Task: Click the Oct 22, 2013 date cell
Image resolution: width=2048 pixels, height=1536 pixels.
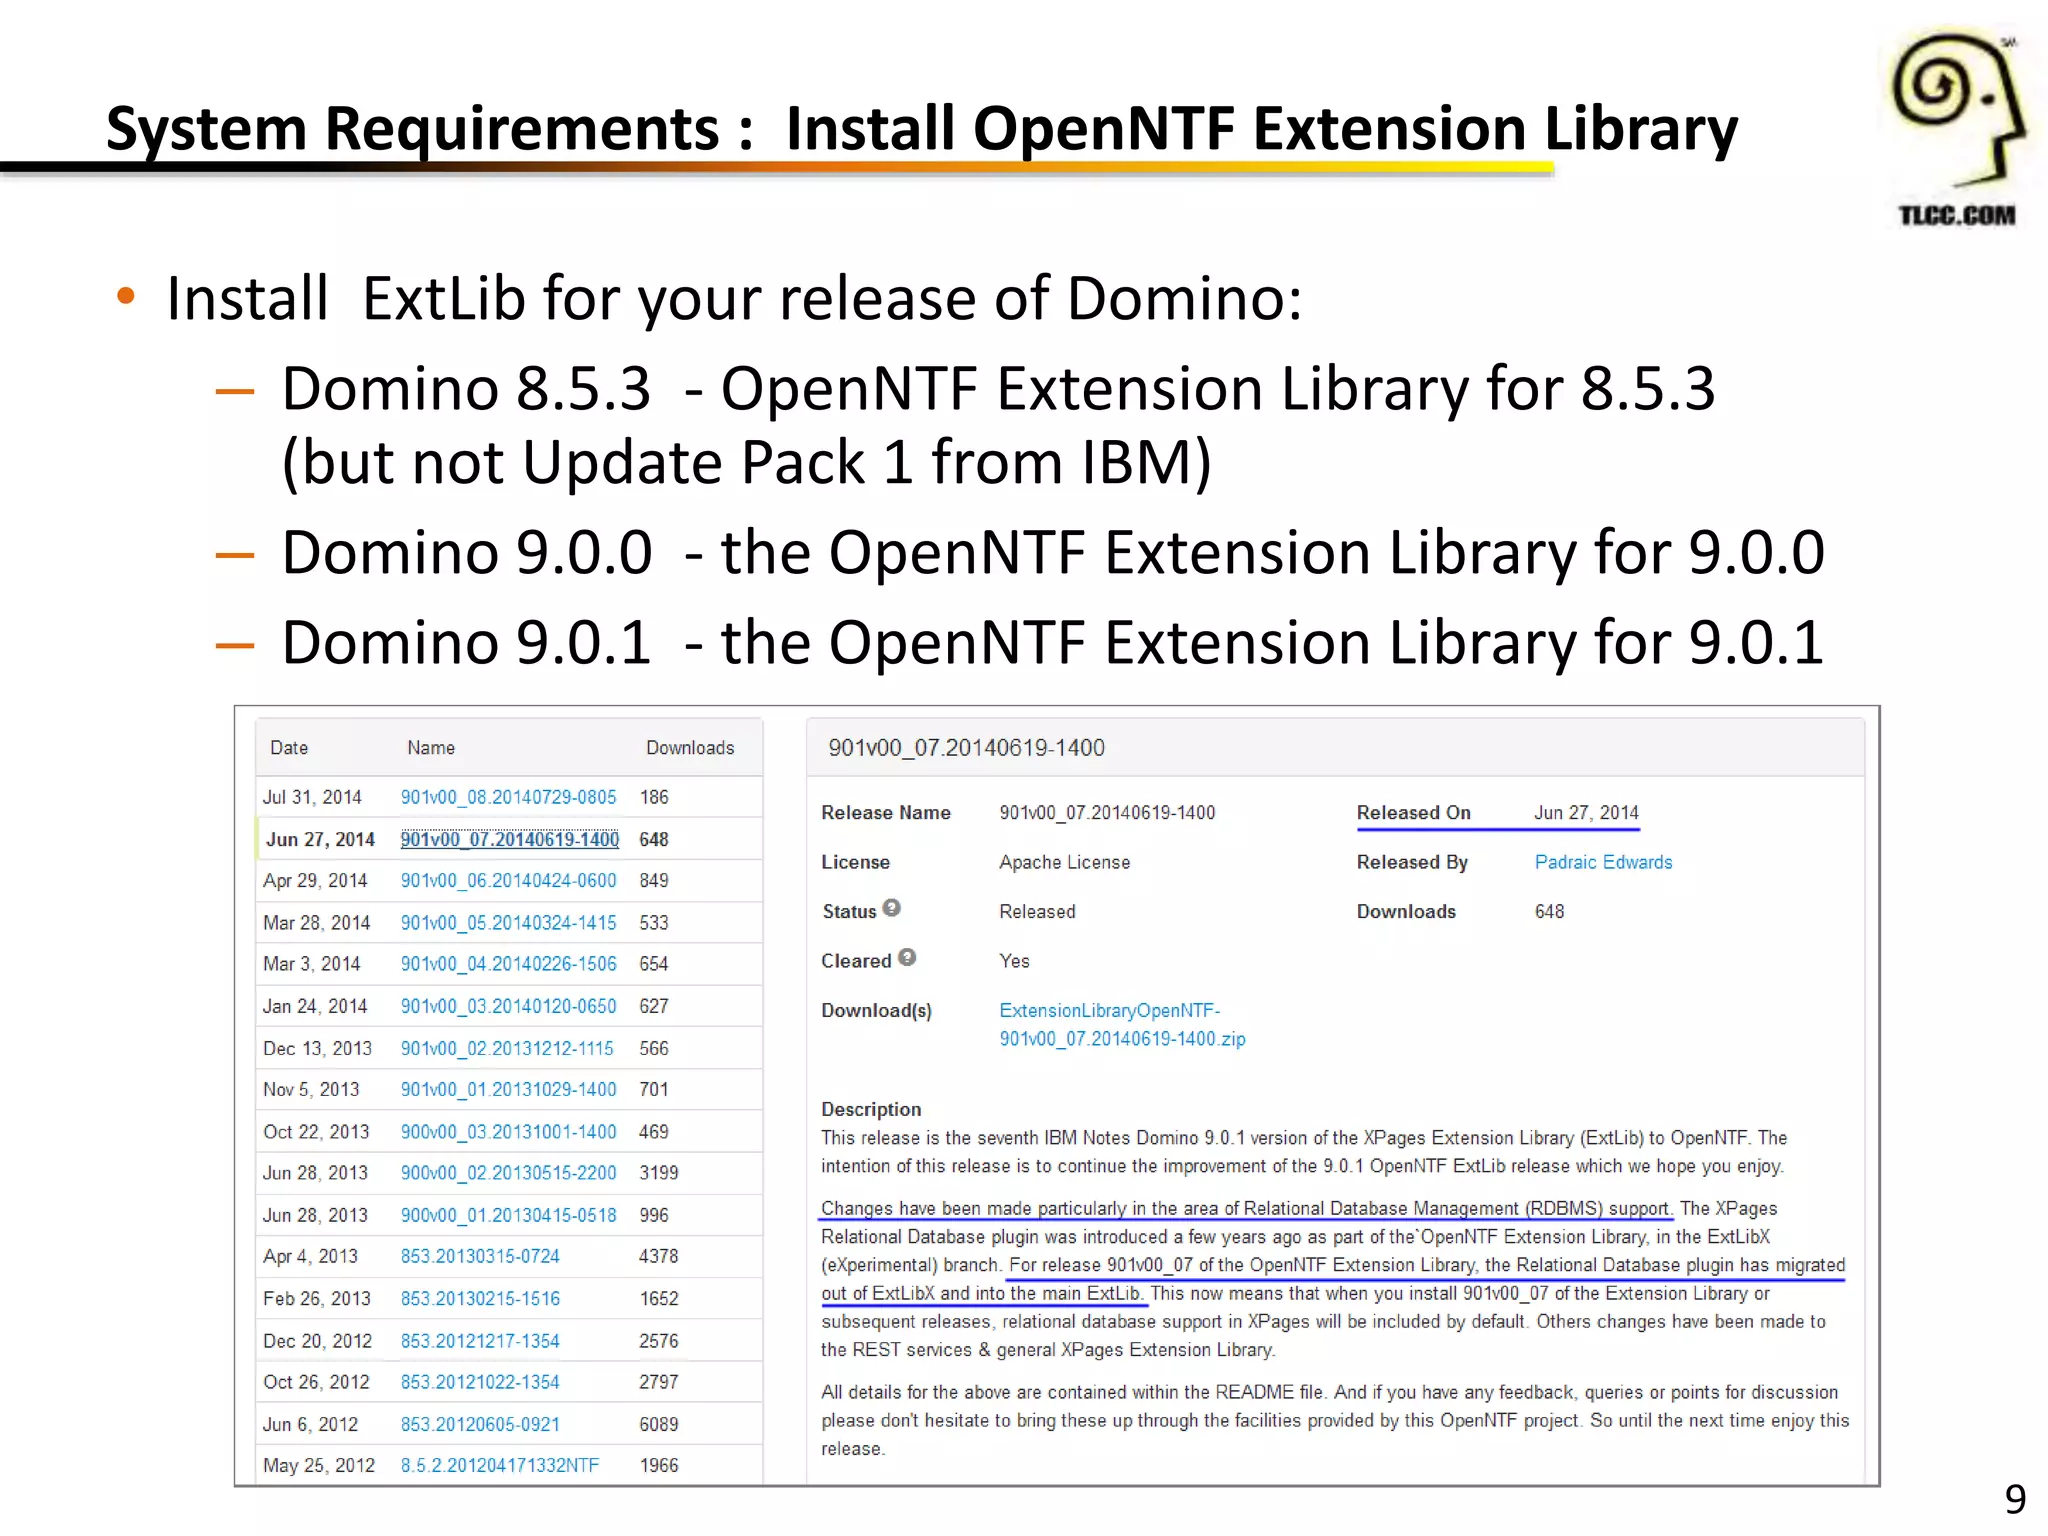Action: click(316, 1131)
